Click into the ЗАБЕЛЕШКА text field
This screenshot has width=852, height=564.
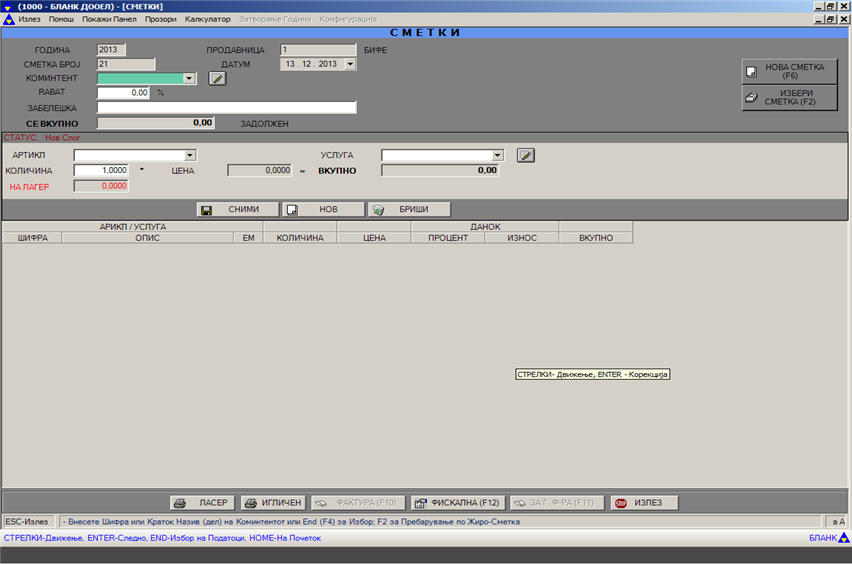coord(226,108)
